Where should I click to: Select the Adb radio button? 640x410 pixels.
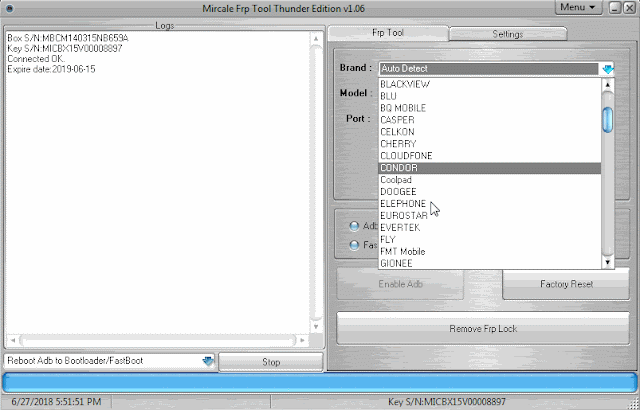click(354, 226)
